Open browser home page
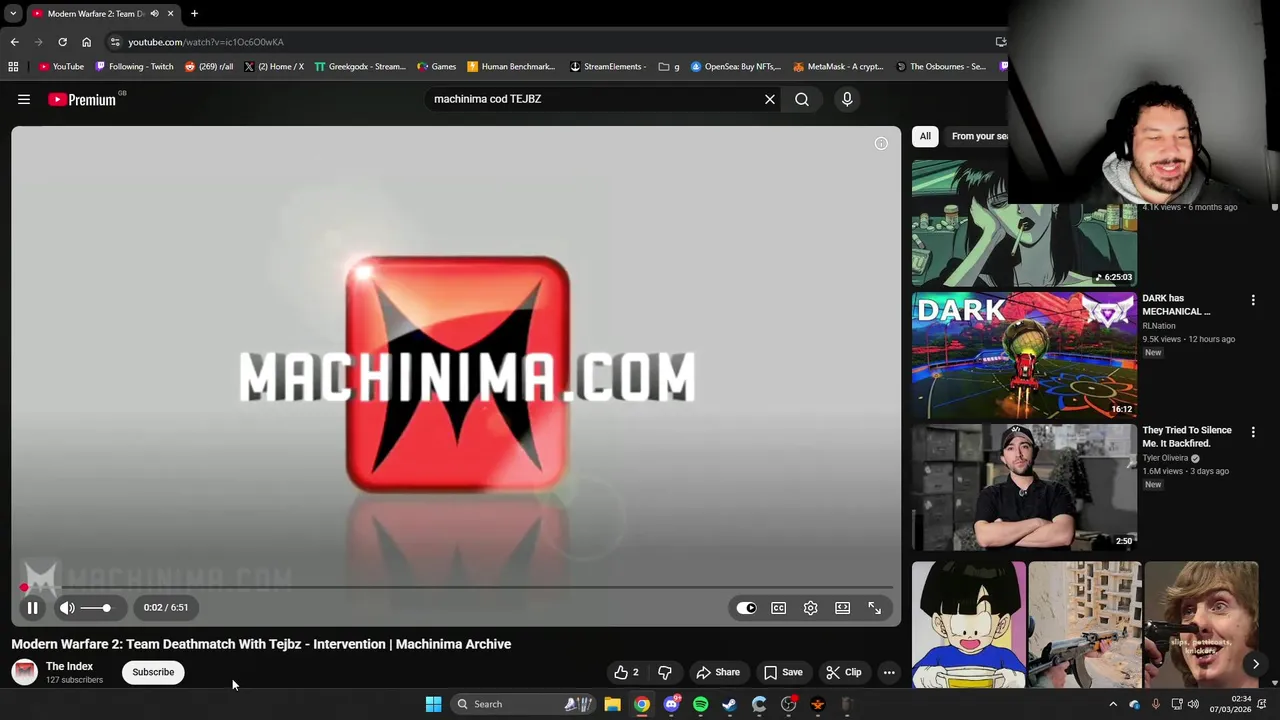The image size is (1280, 720). tap(86, 42)
